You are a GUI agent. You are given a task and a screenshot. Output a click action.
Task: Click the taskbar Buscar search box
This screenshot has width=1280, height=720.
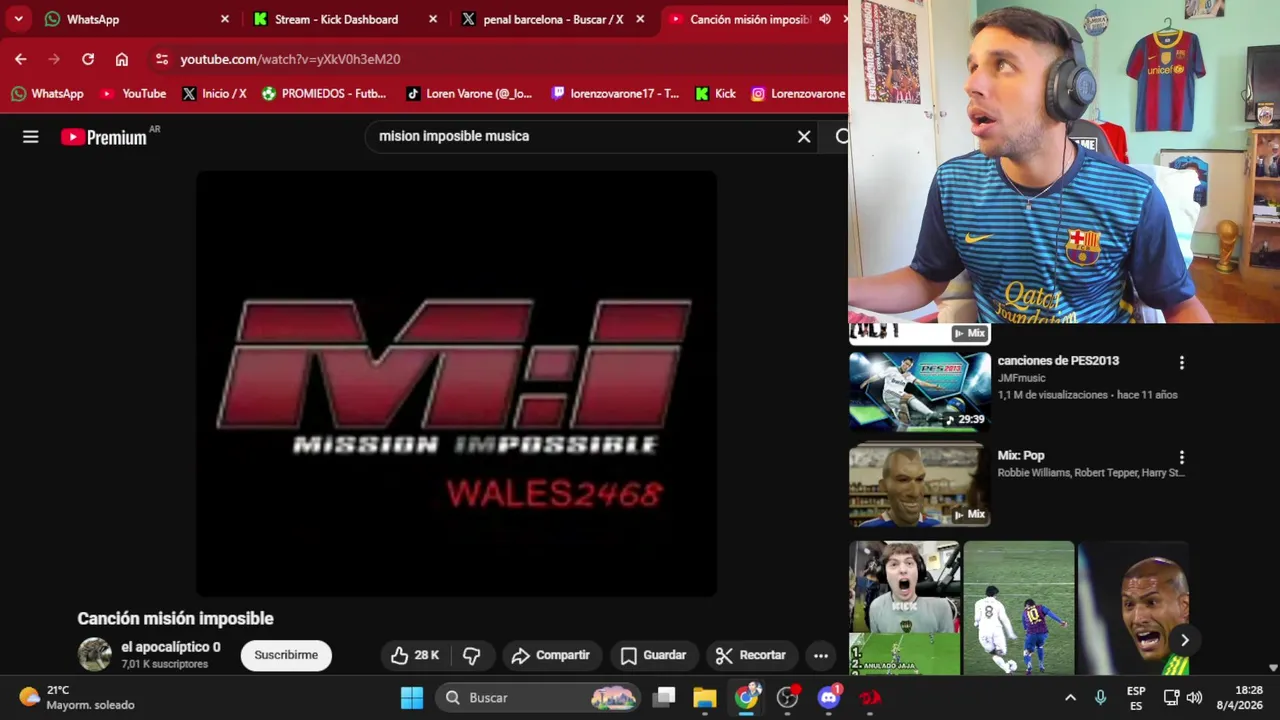point(540,698)
